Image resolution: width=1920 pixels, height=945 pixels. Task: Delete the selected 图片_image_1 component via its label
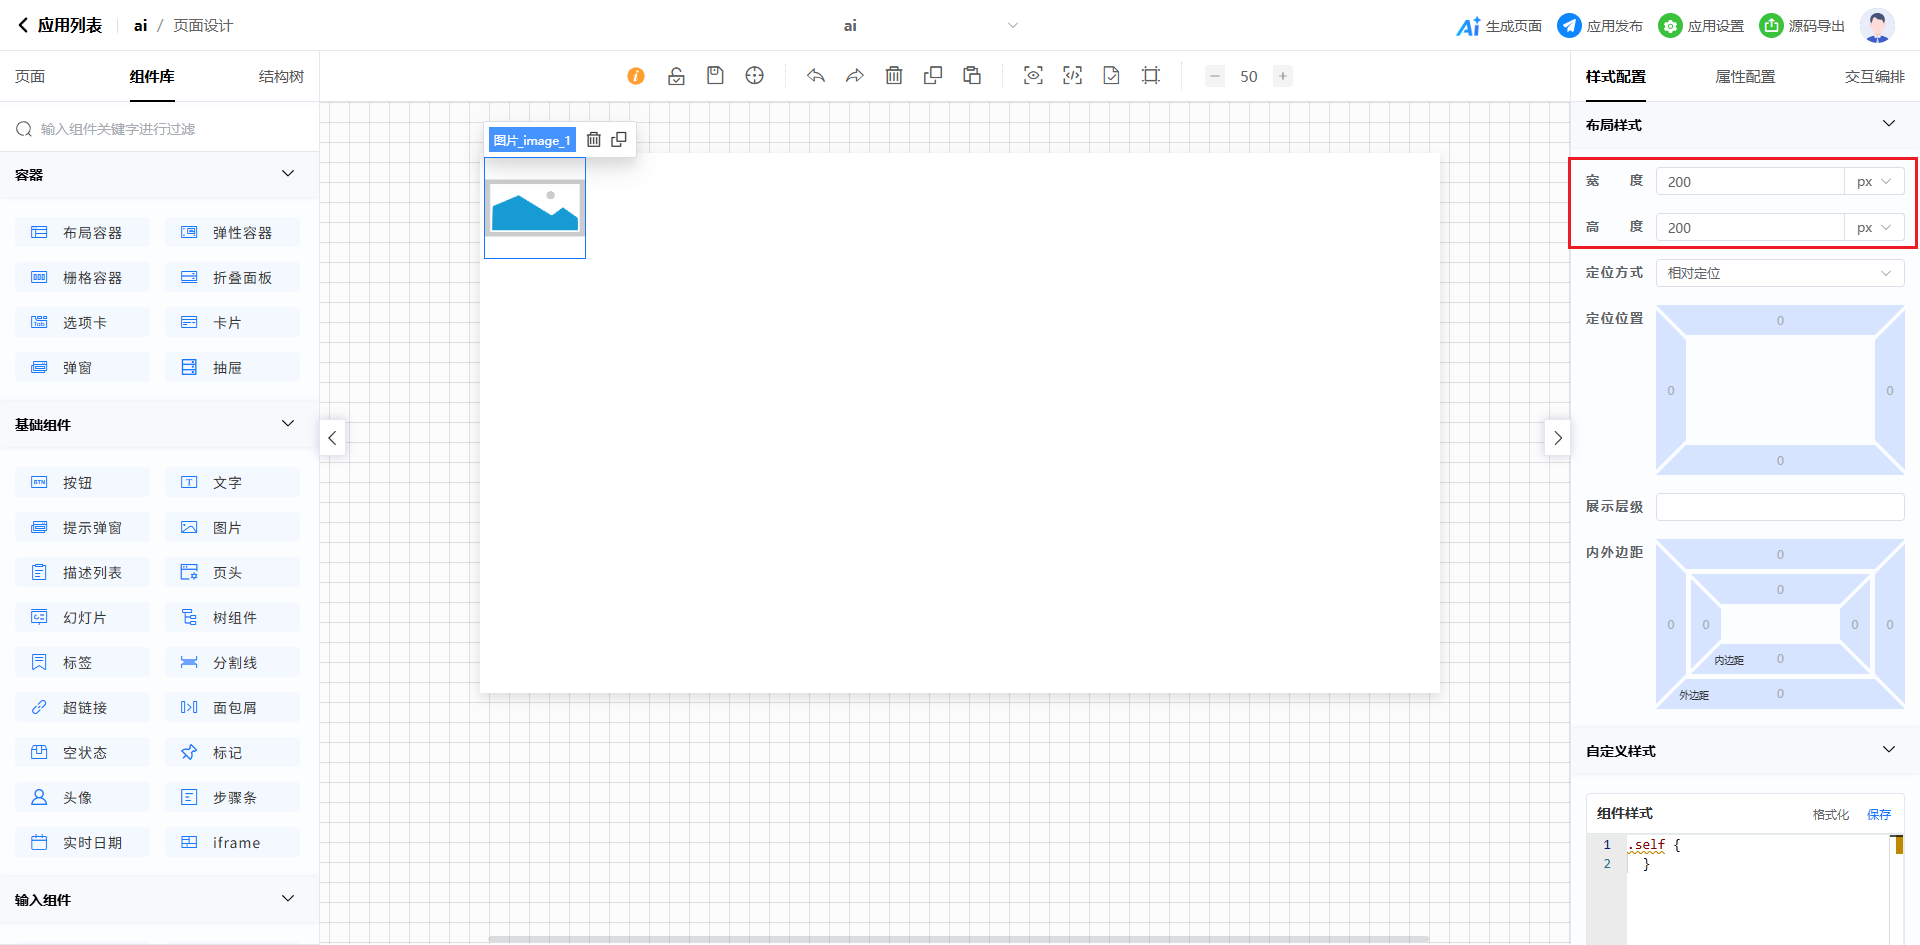(x=594, y=140)
